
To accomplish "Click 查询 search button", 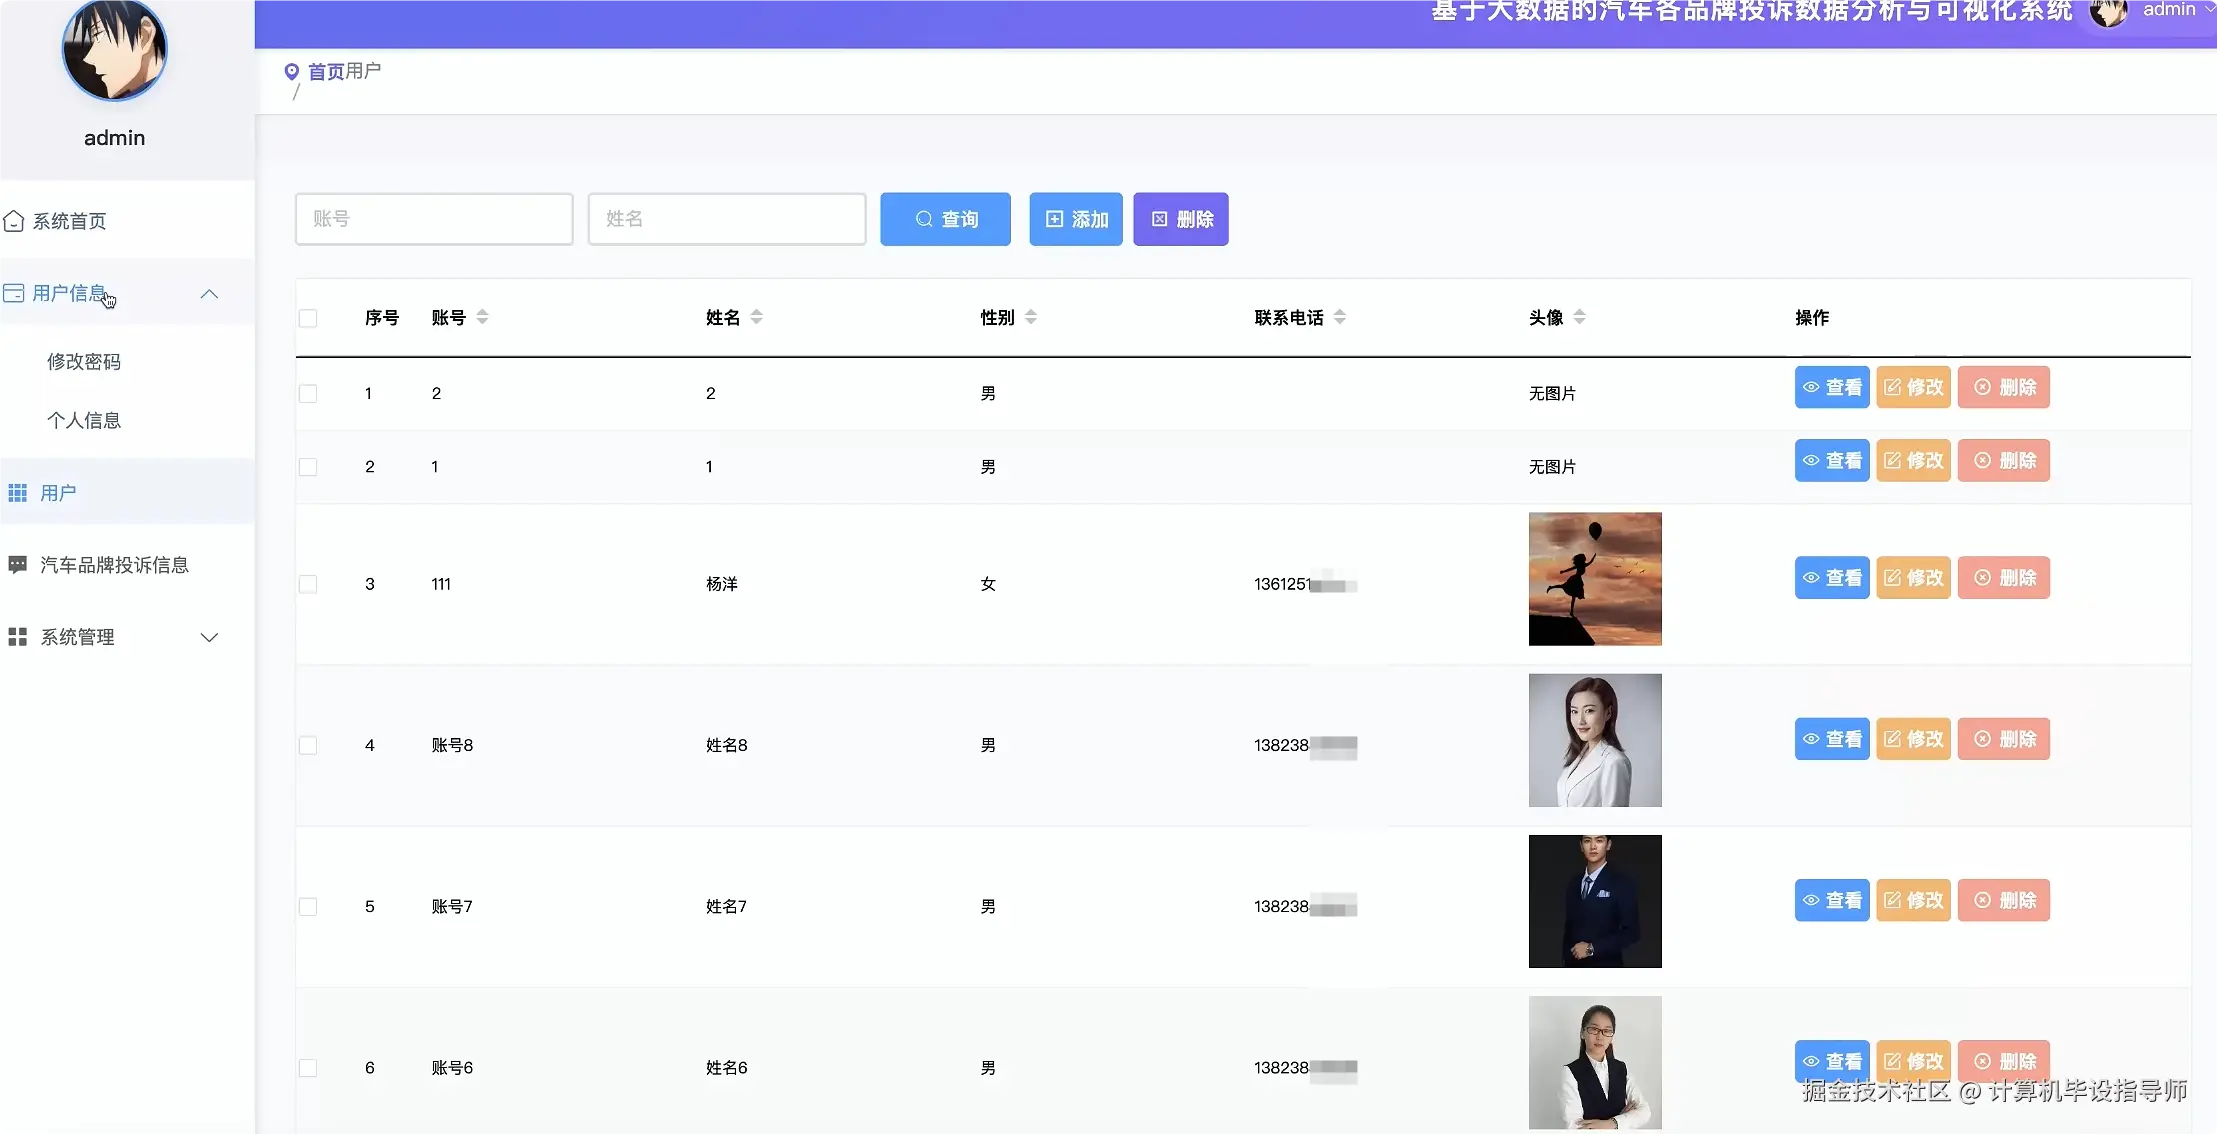I will [945, 219].
